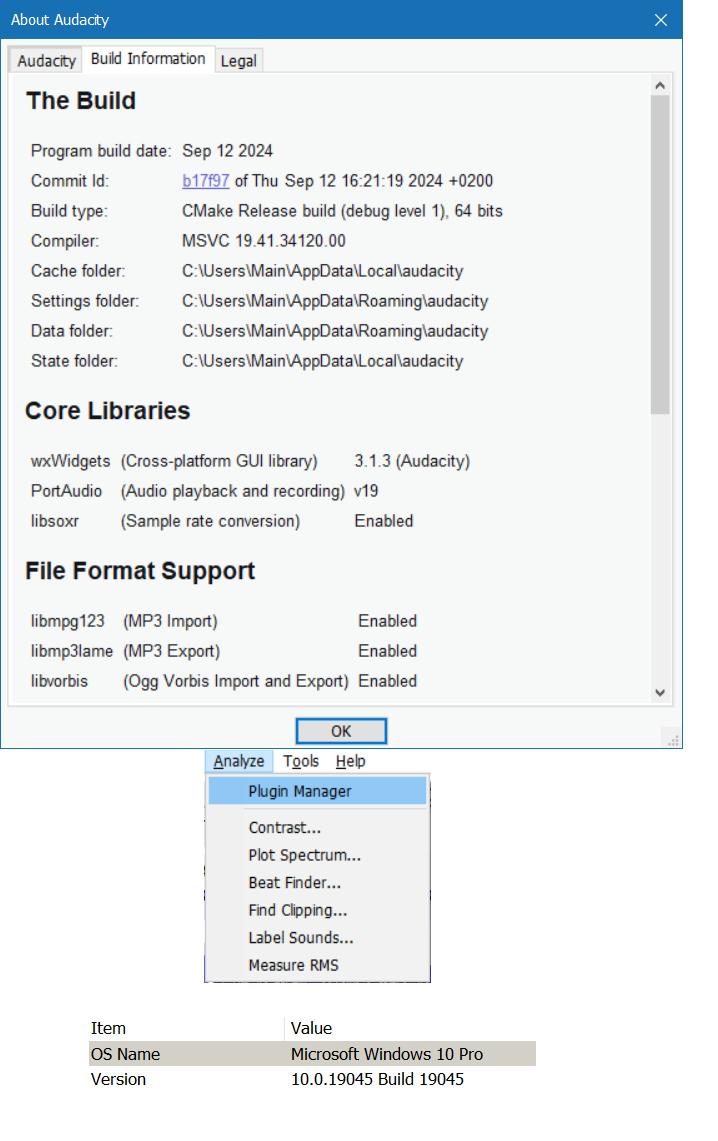
Task: Click the dialog resize grip corner
Action: (674, 740)
